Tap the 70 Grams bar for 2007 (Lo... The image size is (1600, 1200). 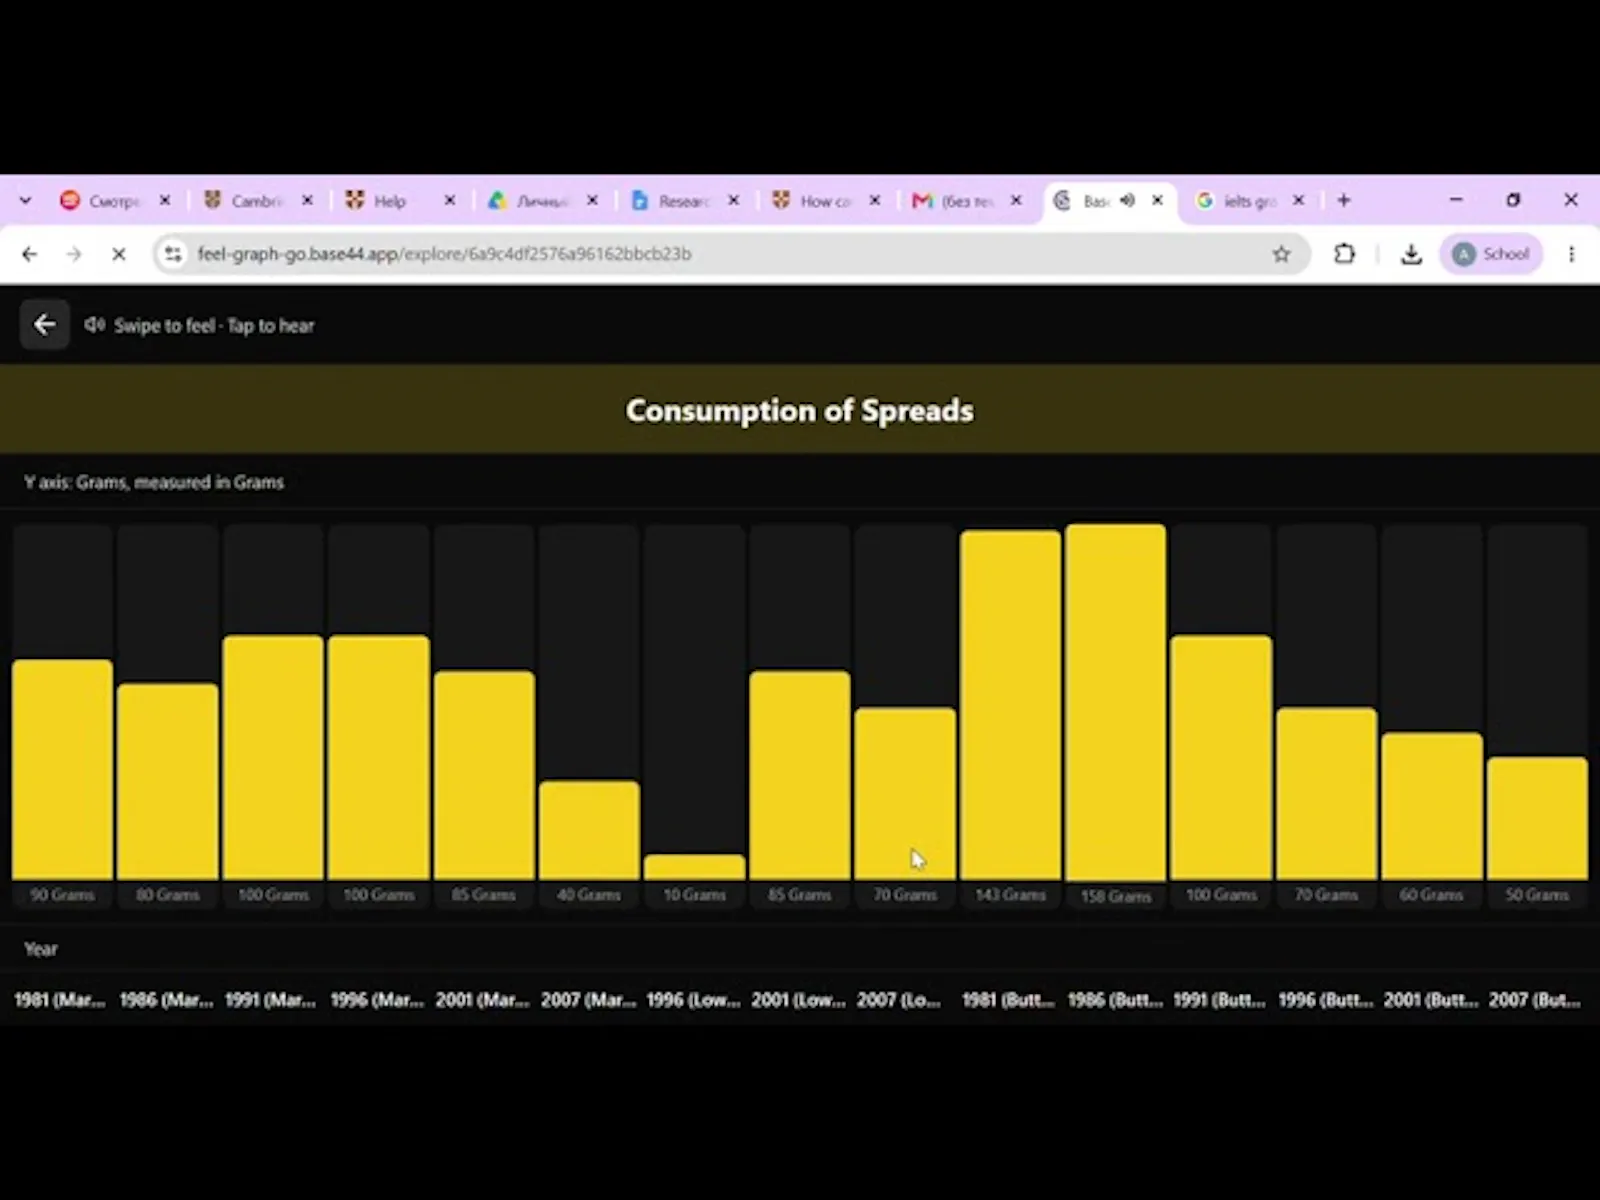tap(905, 794)
